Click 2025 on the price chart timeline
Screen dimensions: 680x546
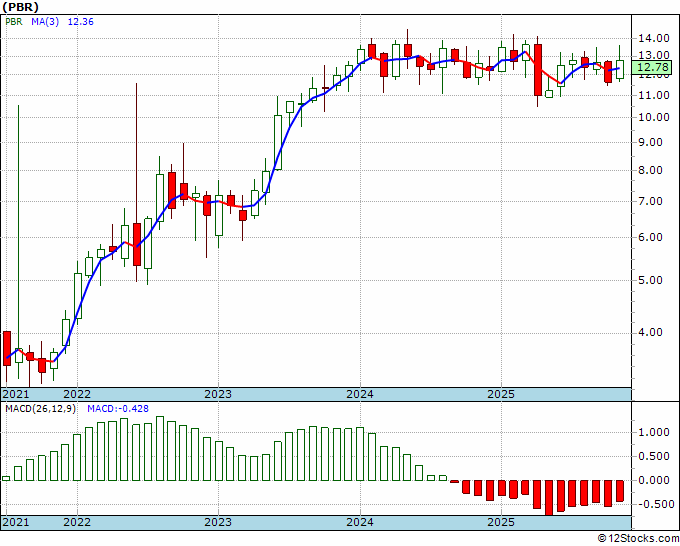point(501,394)
